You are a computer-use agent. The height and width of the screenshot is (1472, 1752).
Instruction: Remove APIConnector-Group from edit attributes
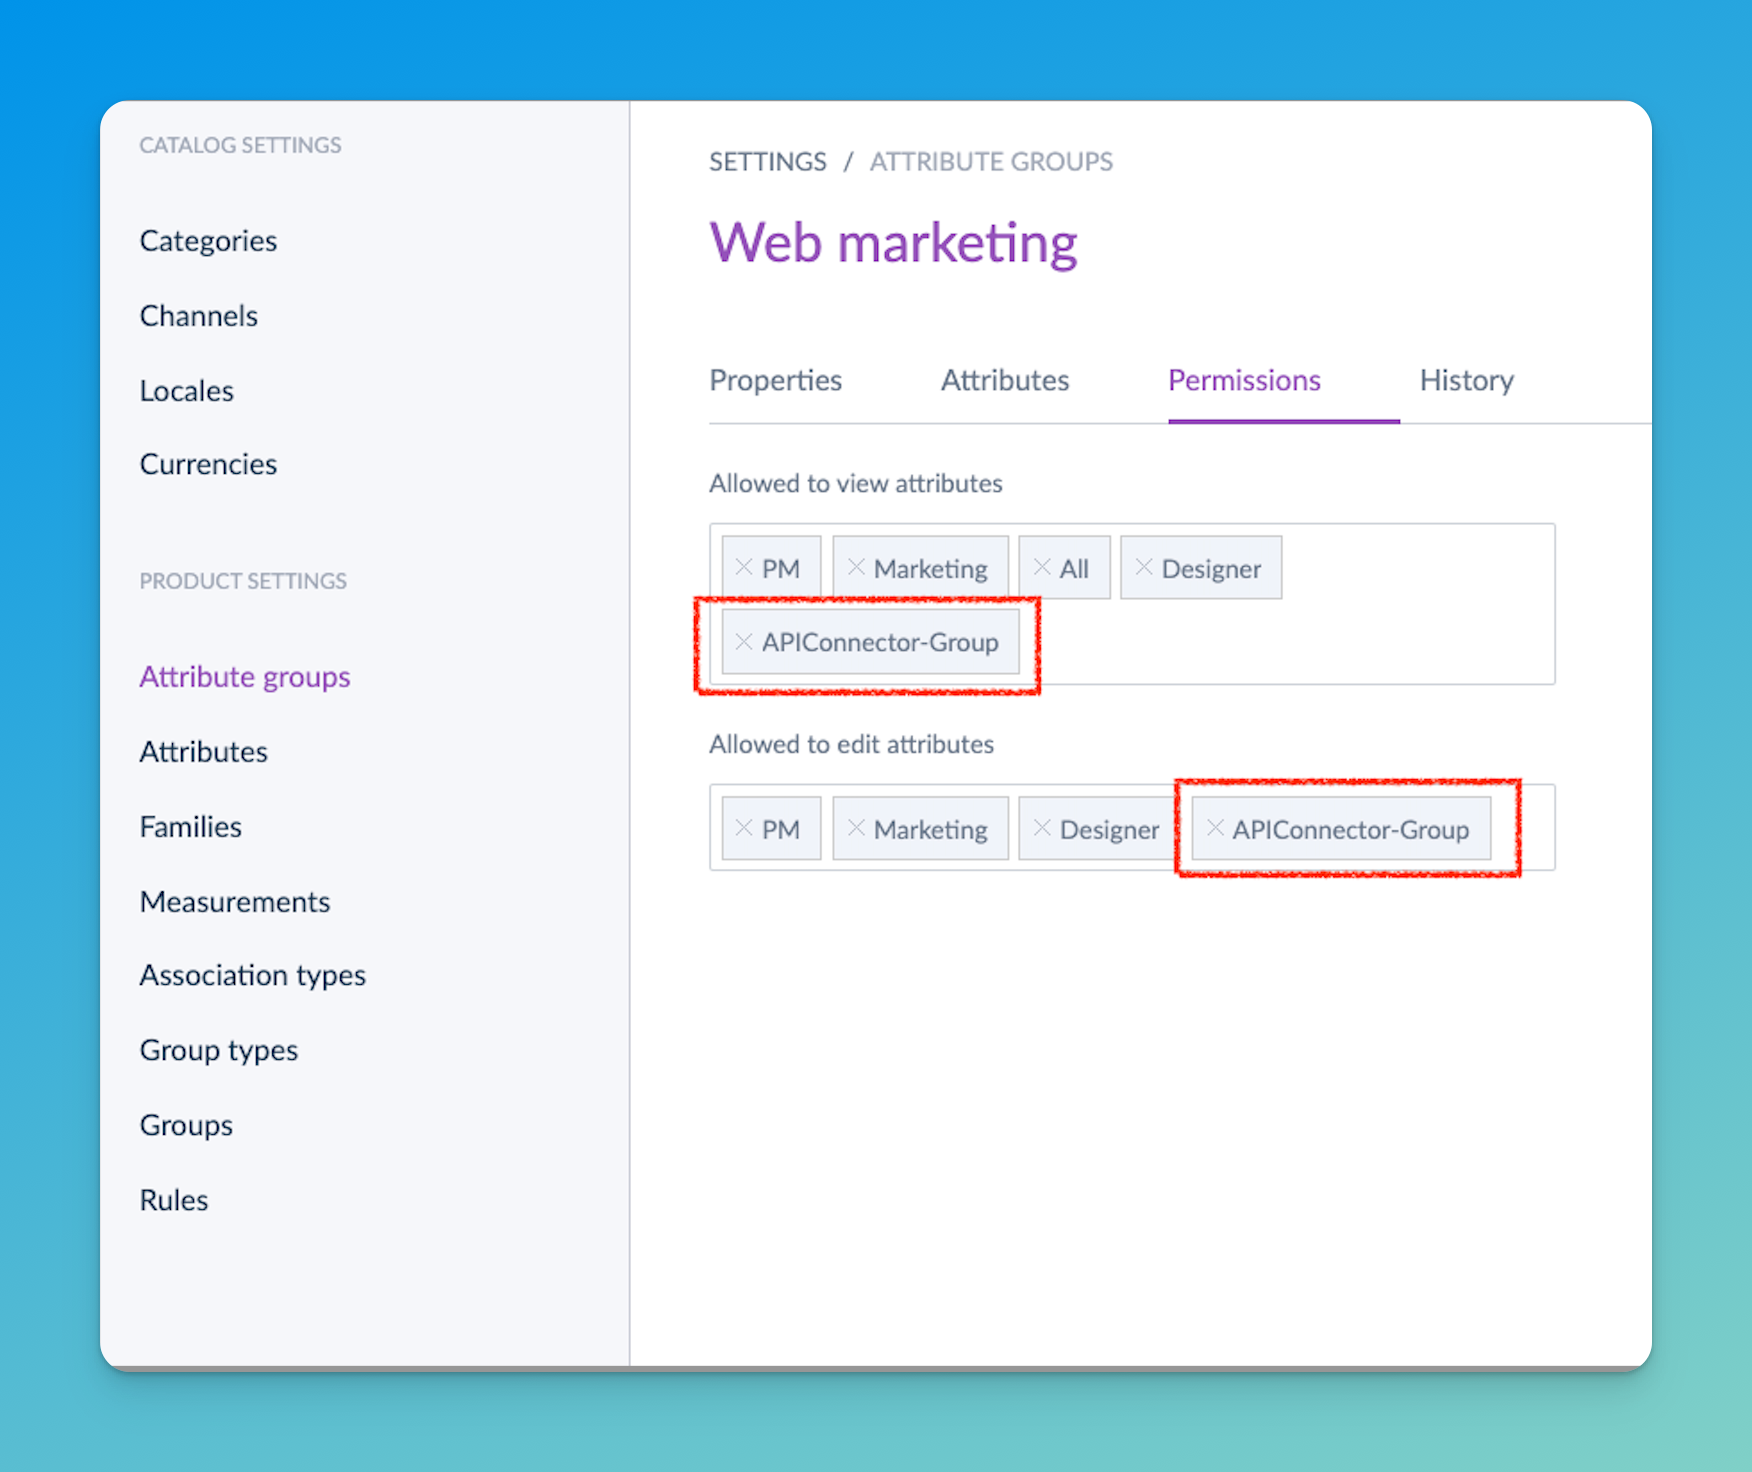point(1215,828)
